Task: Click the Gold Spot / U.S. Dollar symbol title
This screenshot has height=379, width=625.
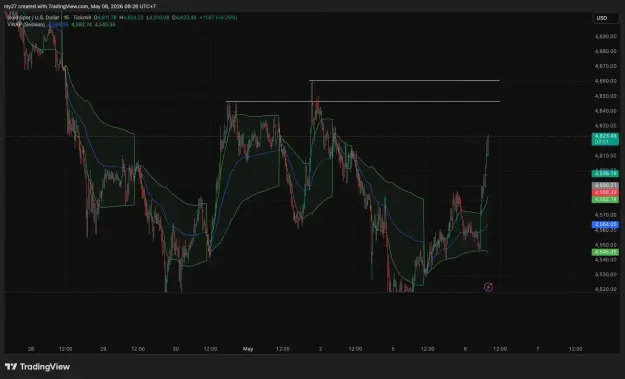Action: point(35,18)
